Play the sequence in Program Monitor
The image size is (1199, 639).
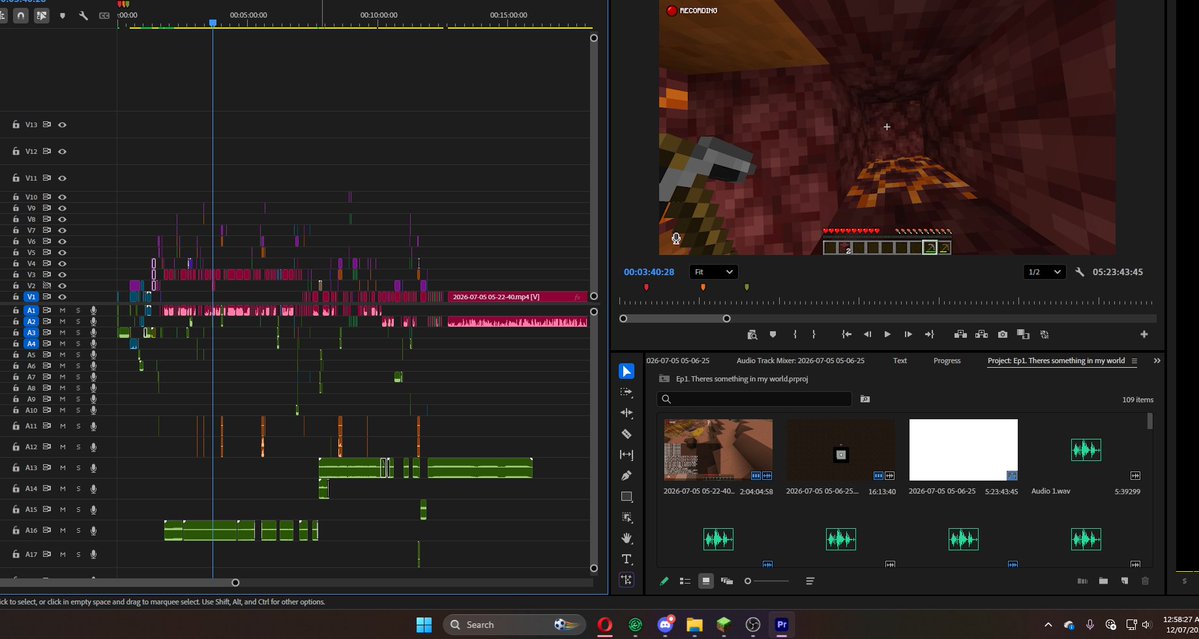[x=887, y=334]
